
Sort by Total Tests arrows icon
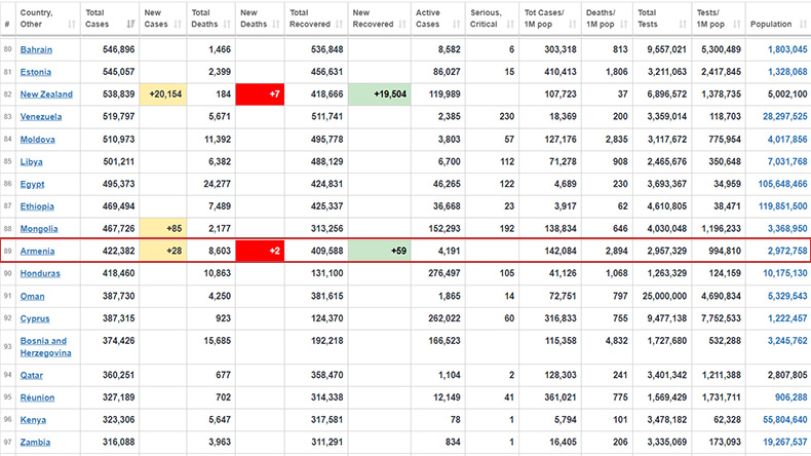click(682, 24)
